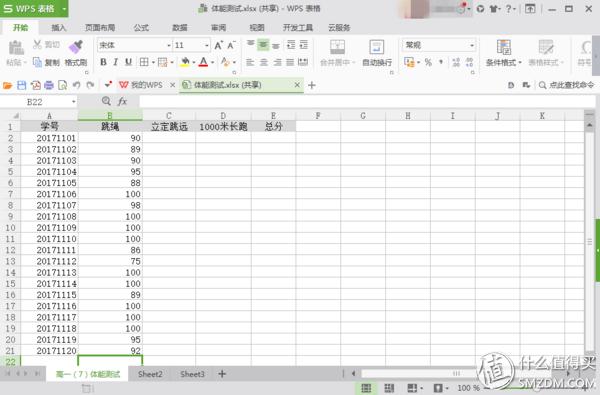Toggle underline formatting
Image resolution: width=600 pixels, height=395 pixels.
click(x=129, y=62)
